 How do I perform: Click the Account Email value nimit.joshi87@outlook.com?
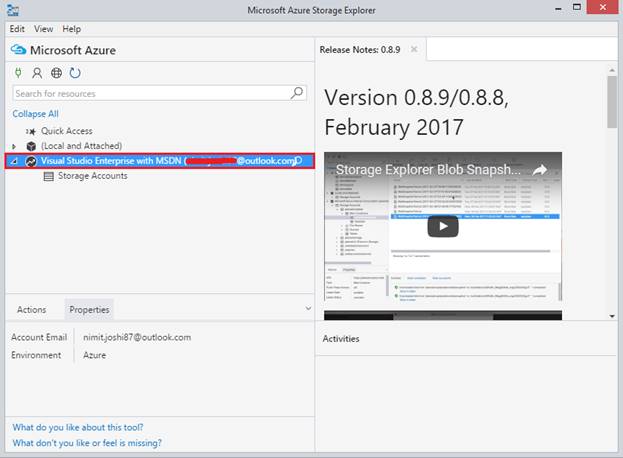(137, 337)
